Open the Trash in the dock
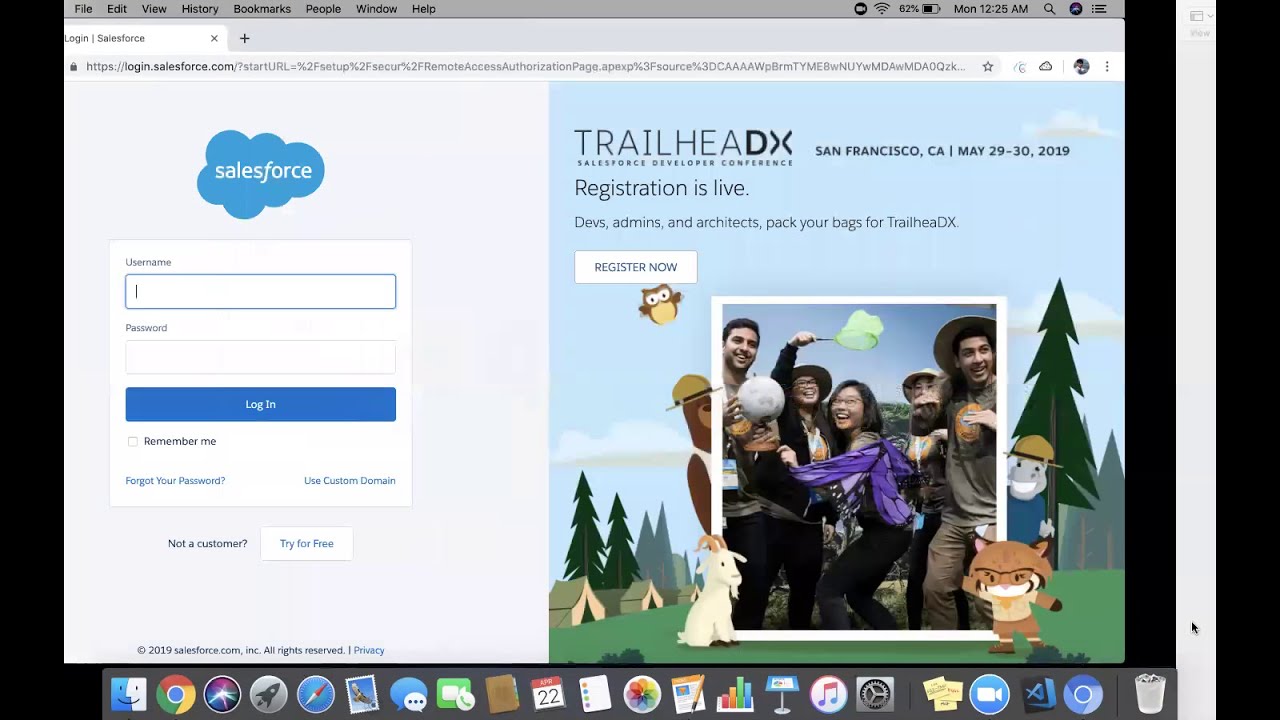The width and height of the screenshot is (1280, 720). (x=1150, y=694)
